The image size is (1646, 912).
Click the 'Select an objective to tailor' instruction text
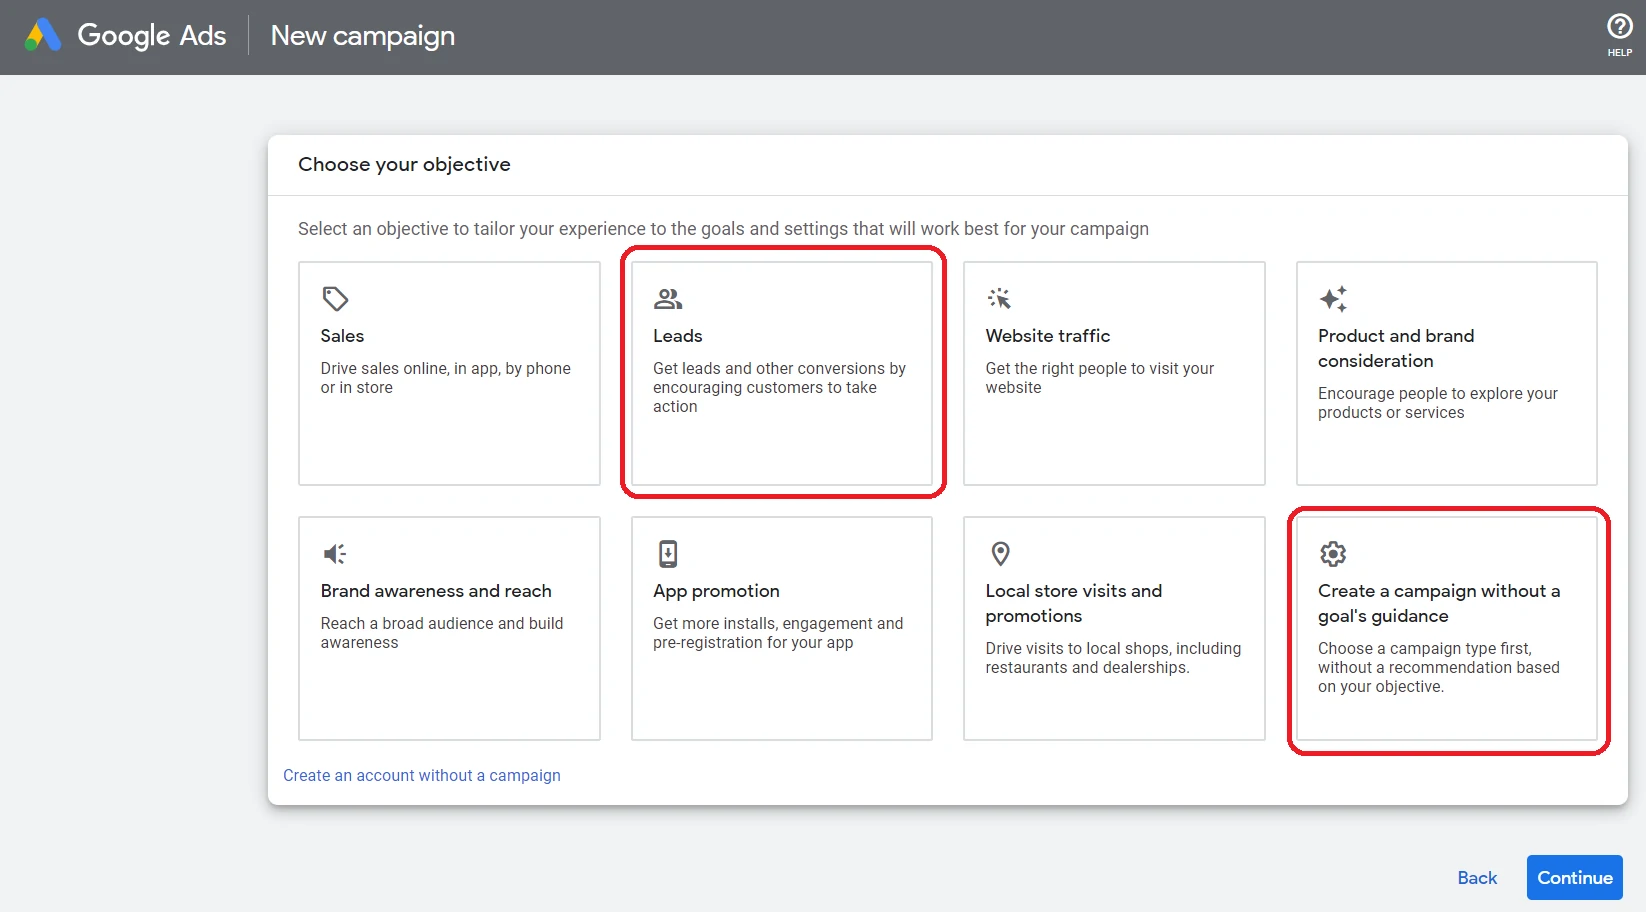click(x=723, y=229)
